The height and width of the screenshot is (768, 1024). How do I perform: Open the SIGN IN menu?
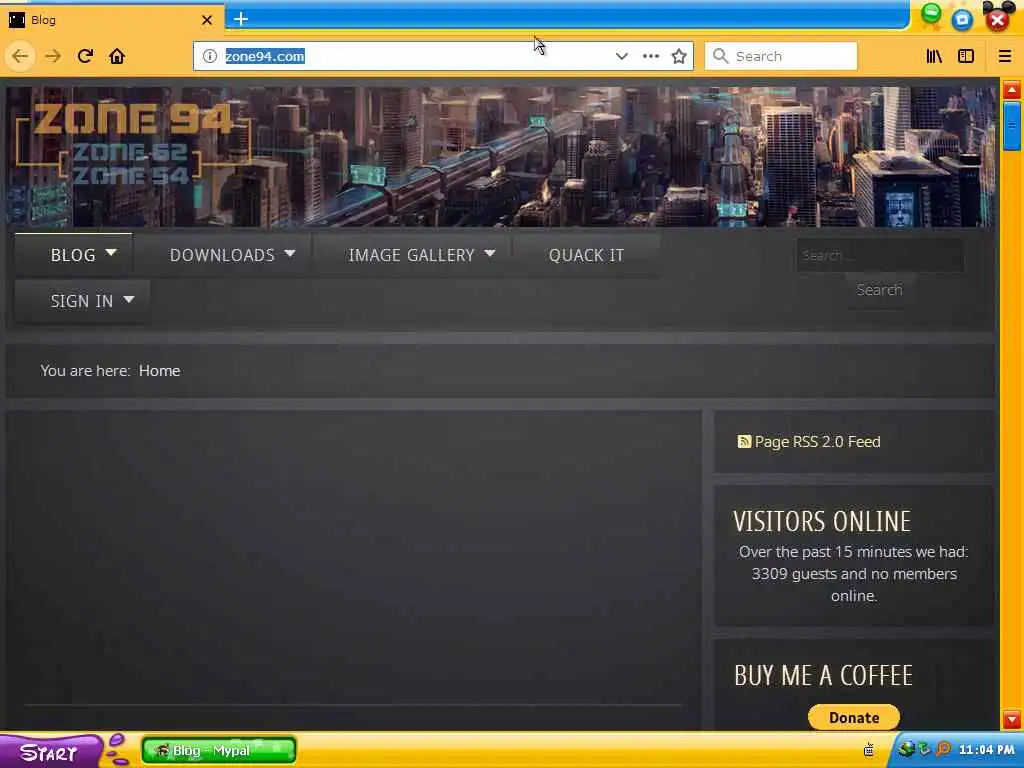pyautogui.click(x=82, y=301)
